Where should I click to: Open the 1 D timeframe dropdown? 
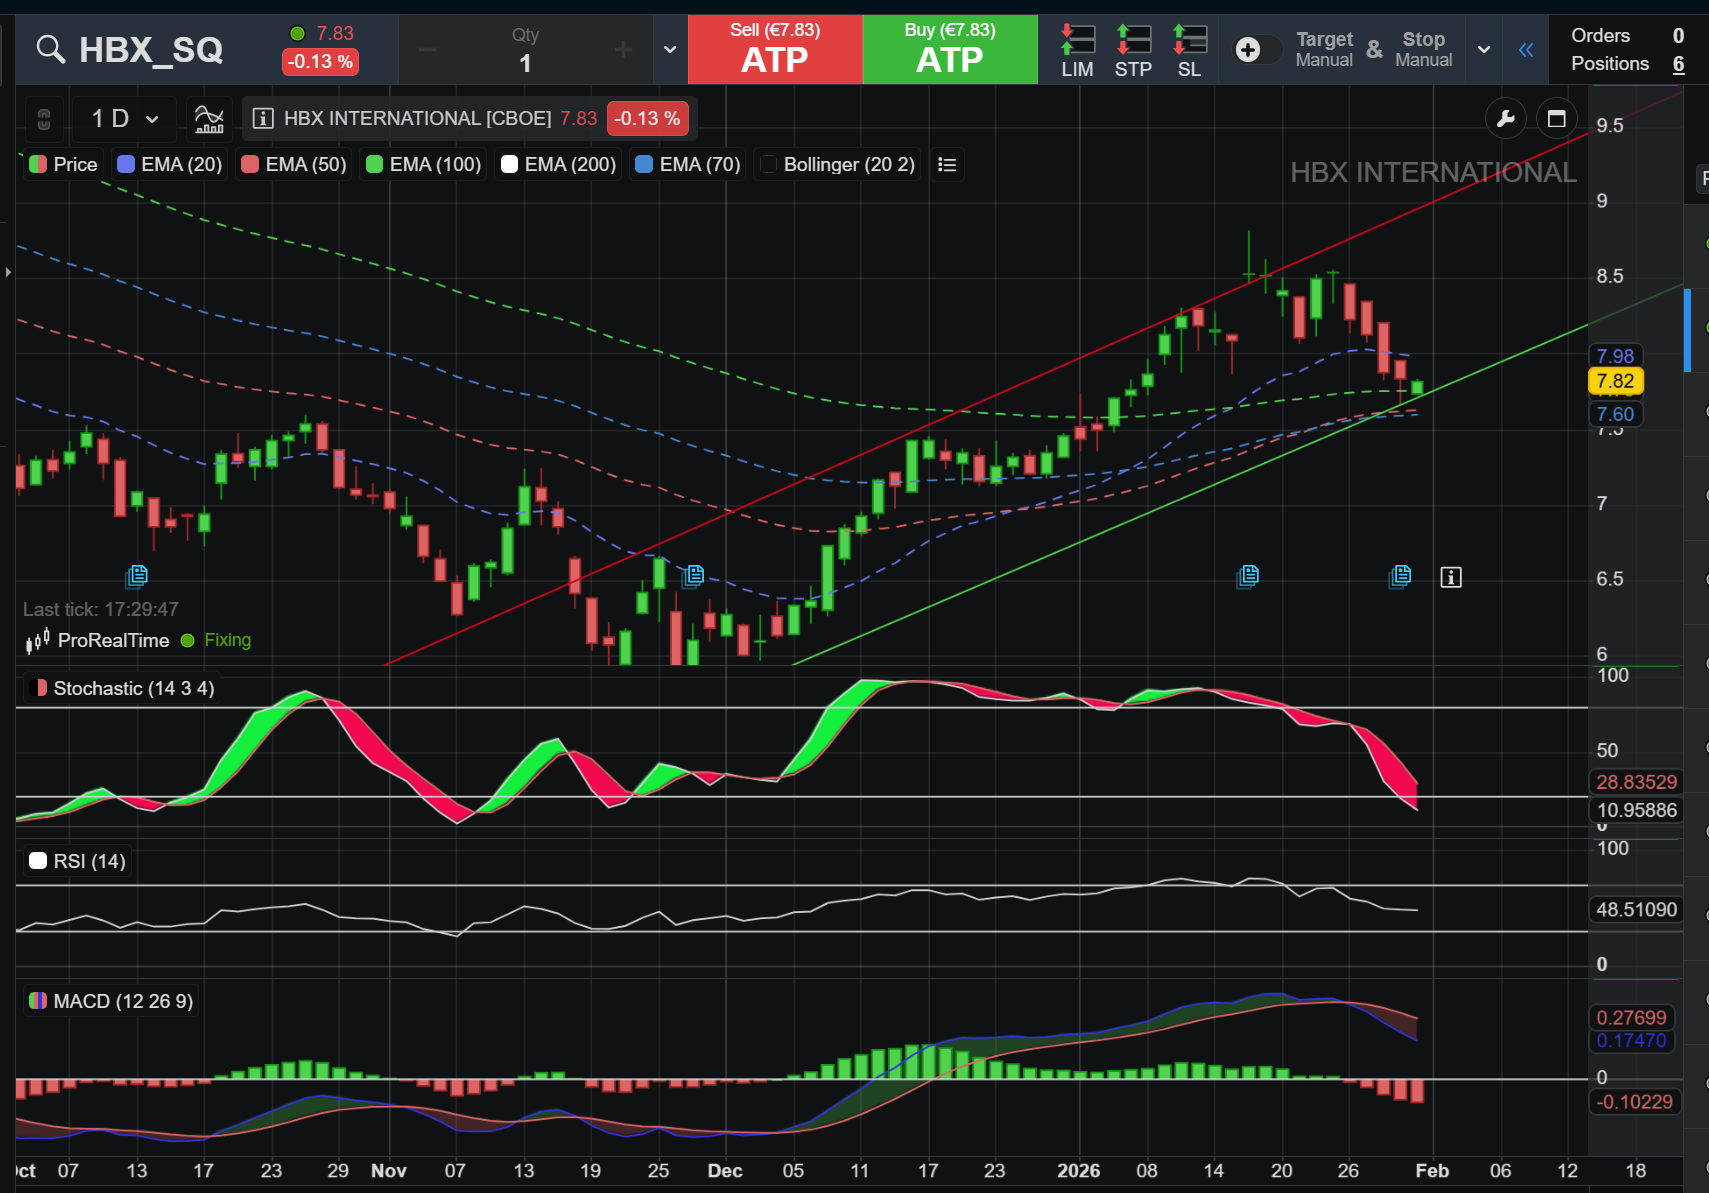[125, 119]
